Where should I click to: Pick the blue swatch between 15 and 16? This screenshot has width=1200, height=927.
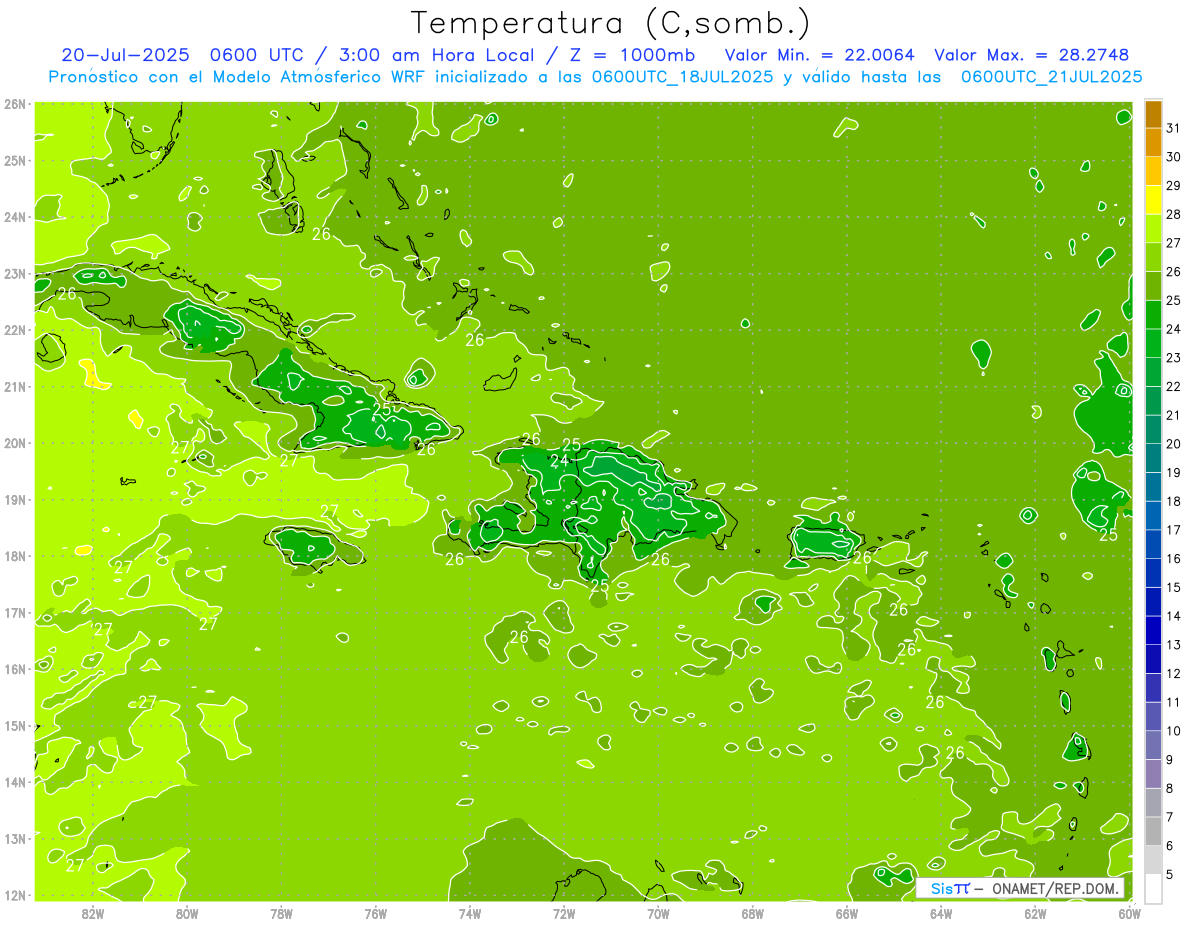(x=1153, y=573)
